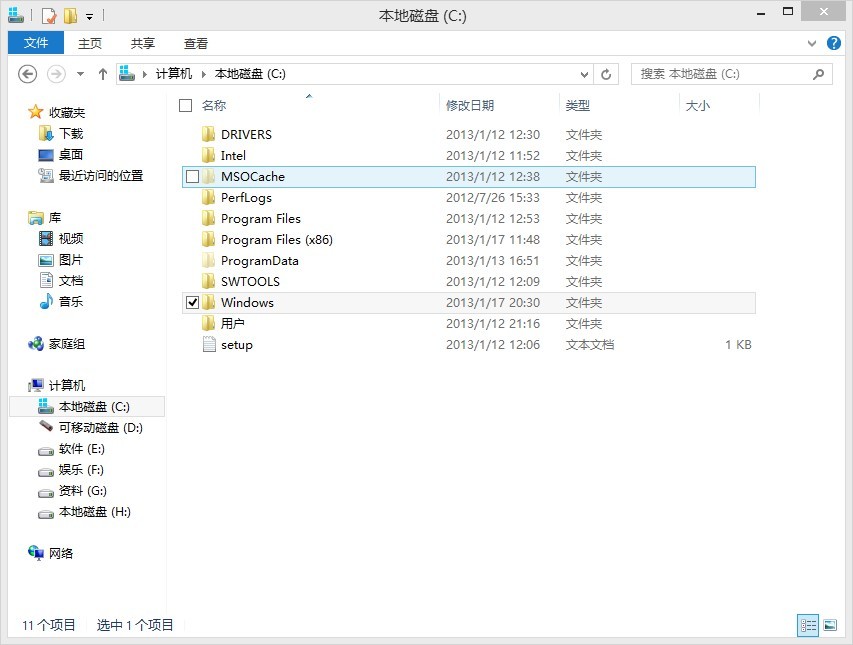Open the recent locations dropdown arrow
The height and width of the screenshot is (645, 853).
[81, 74]
